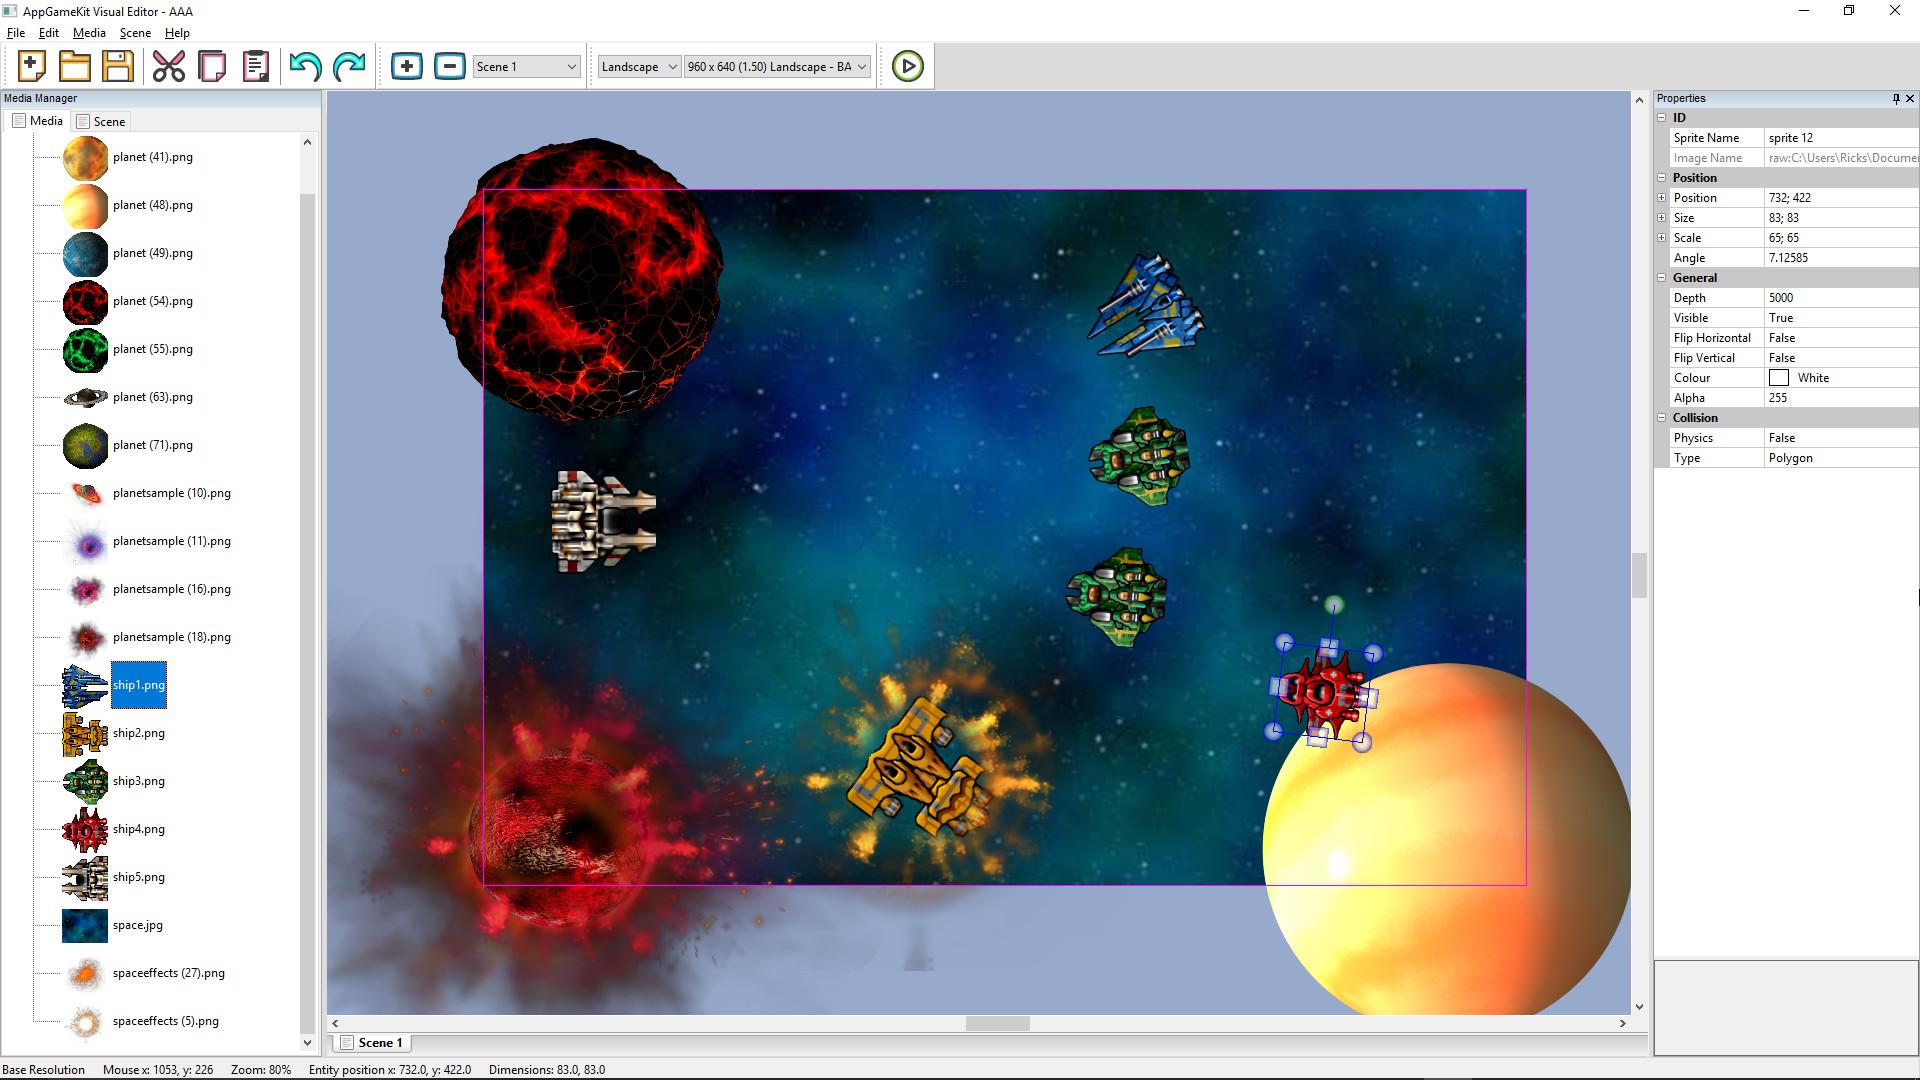Collapse the ID properties section
The width and height of the screenshot is (1920, 1080).
(1662, 118)
